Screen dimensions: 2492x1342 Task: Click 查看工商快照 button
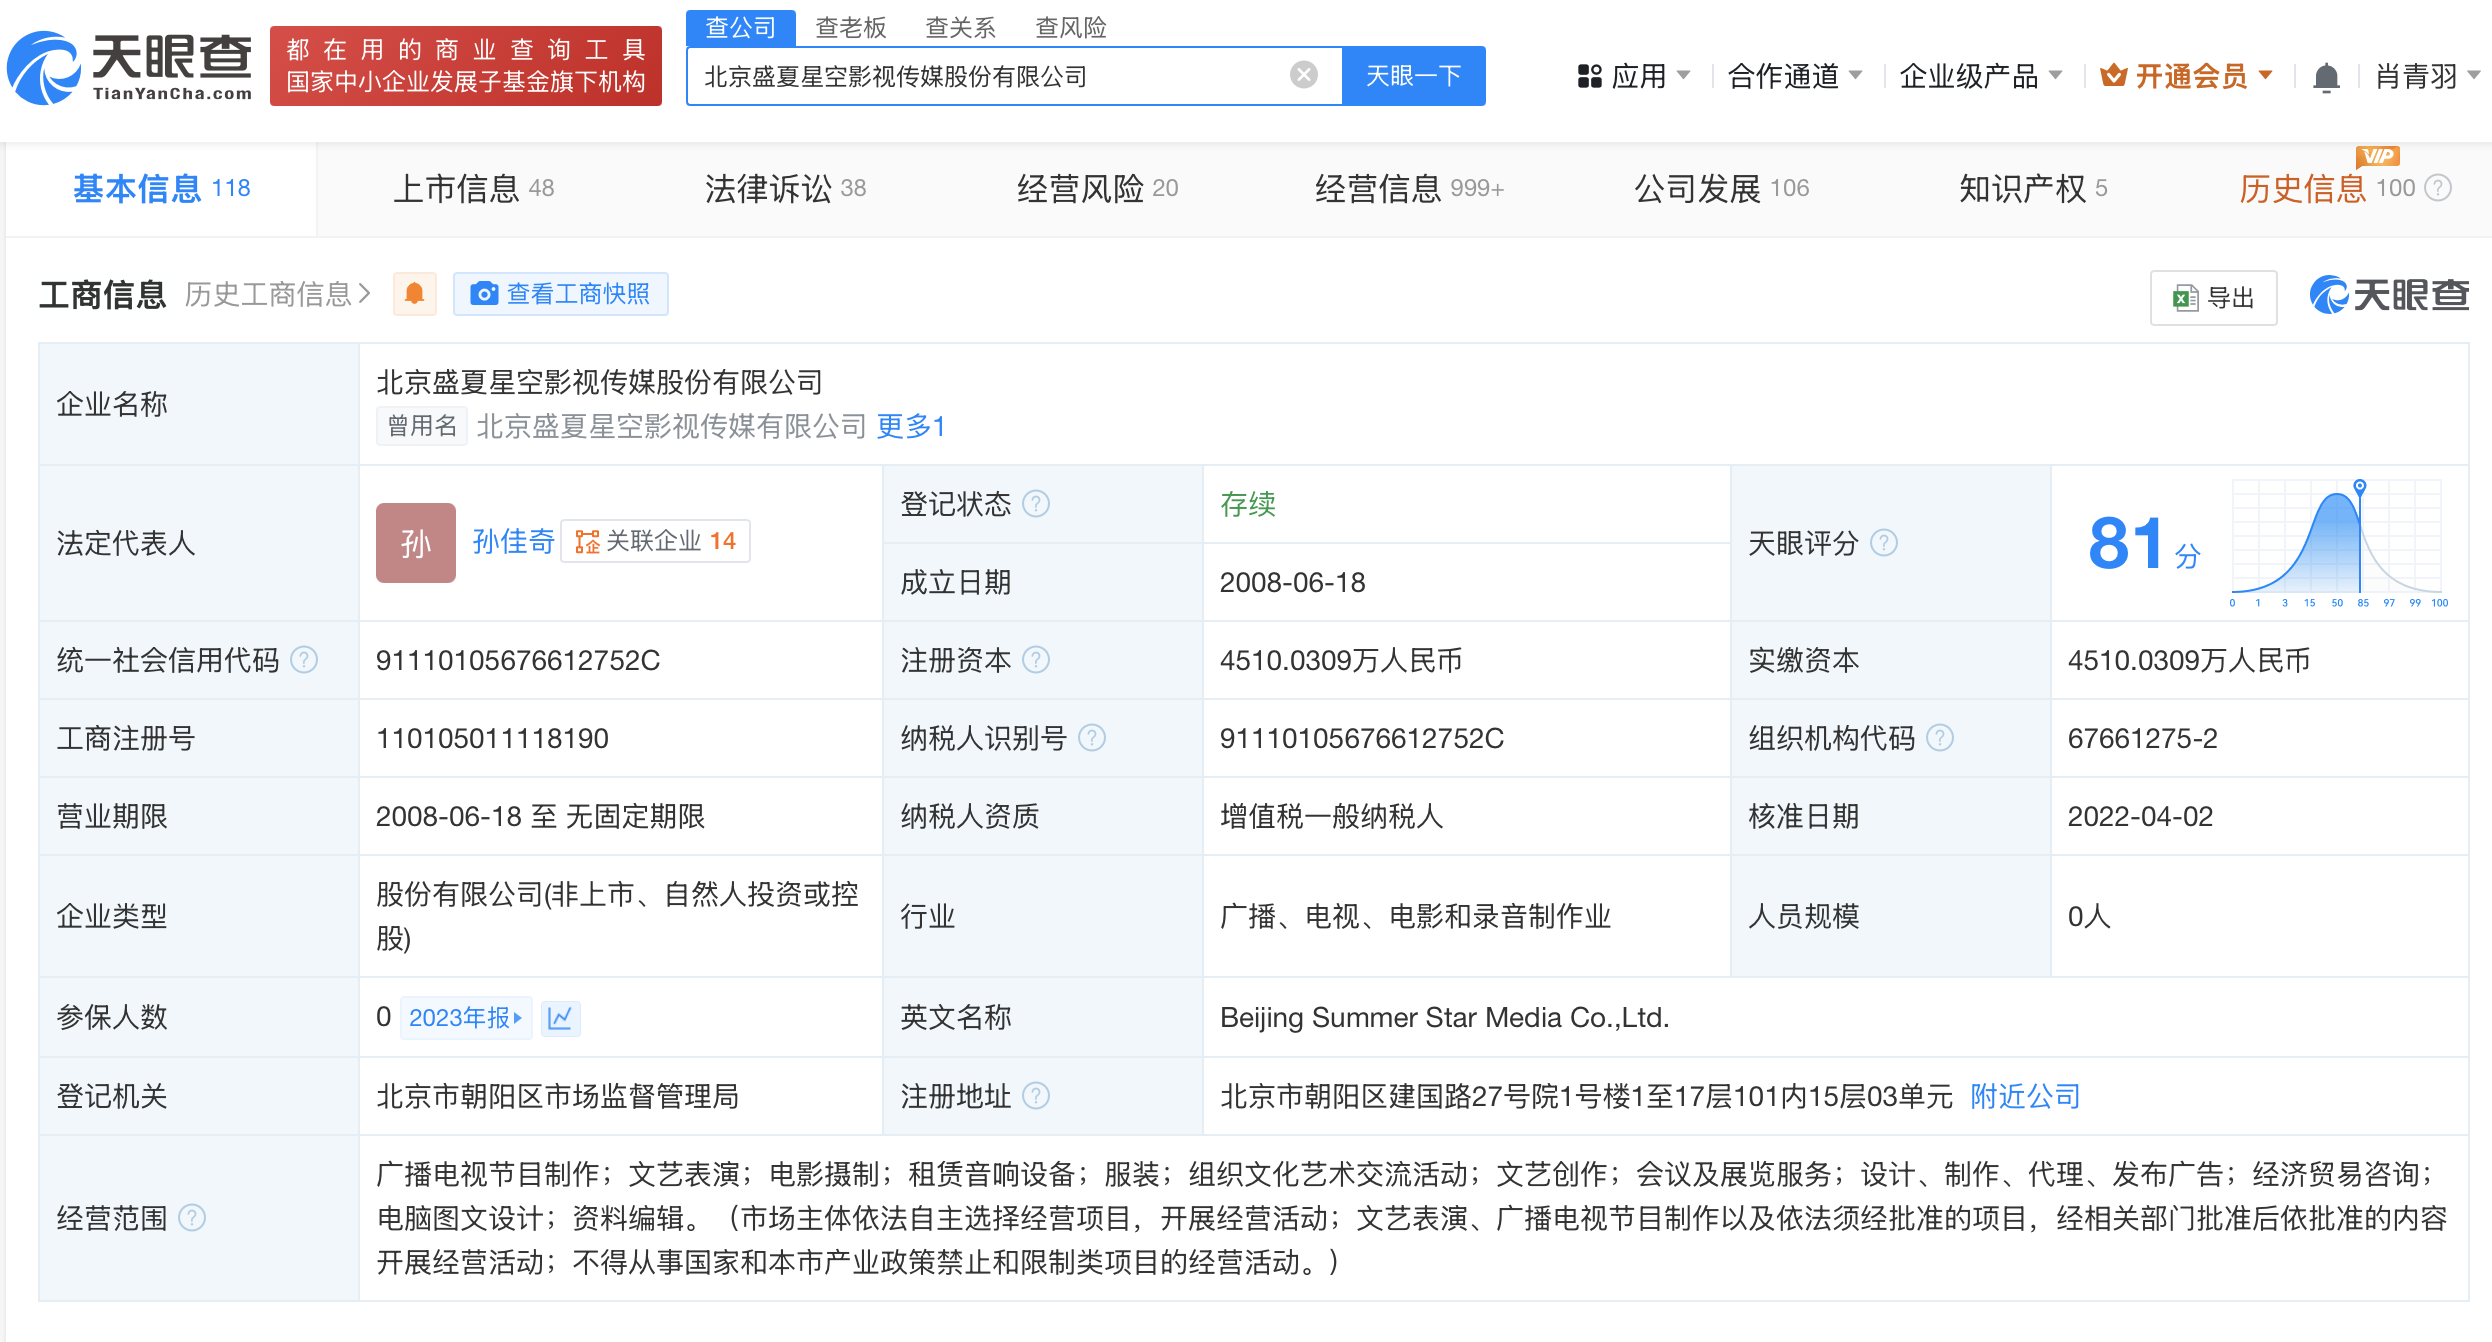pos(561,294)
